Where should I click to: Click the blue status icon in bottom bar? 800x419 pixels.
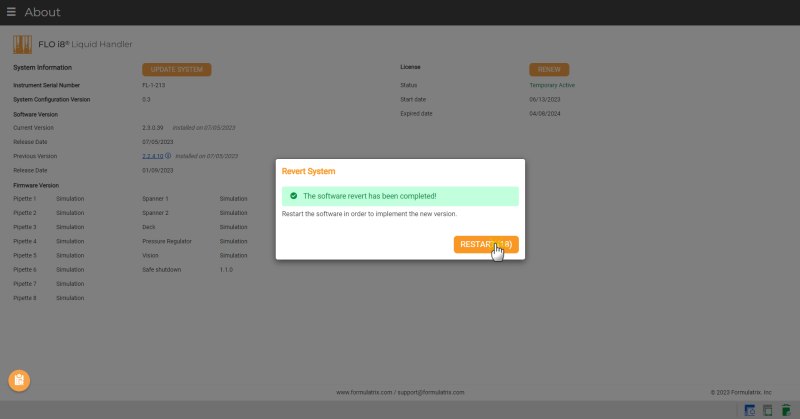pyautogui.click(x=749, y=410)
